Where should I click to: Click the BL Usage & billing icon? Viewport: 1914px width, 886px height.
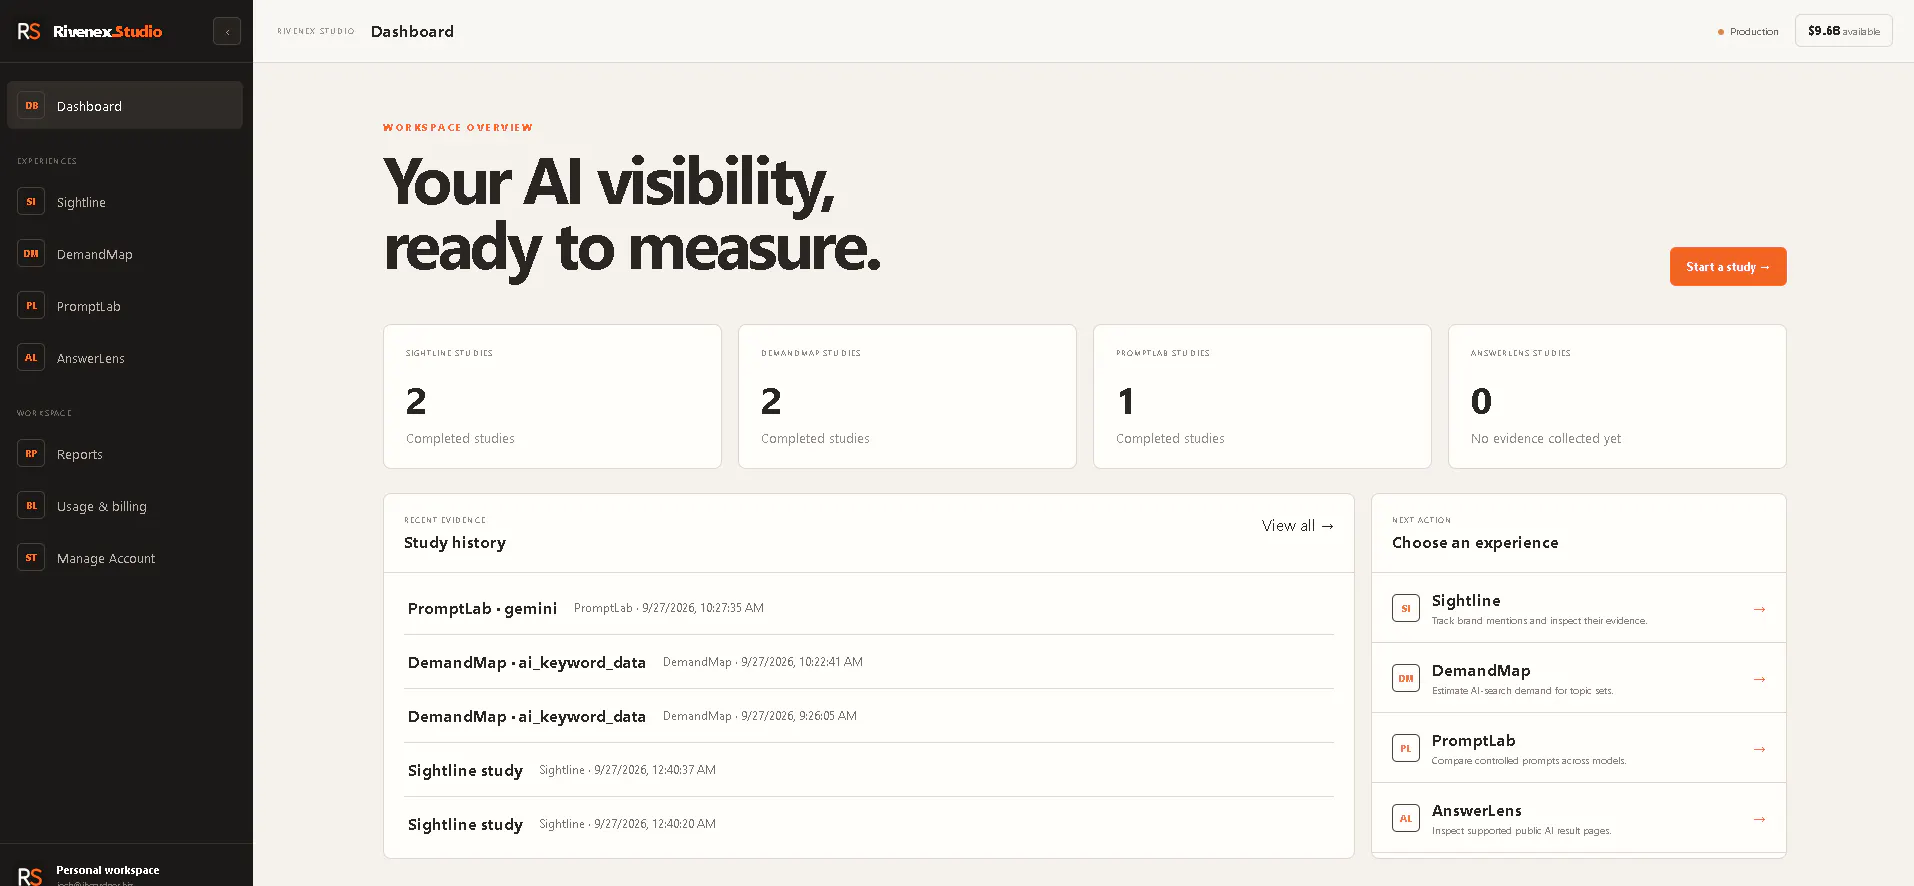31,506
